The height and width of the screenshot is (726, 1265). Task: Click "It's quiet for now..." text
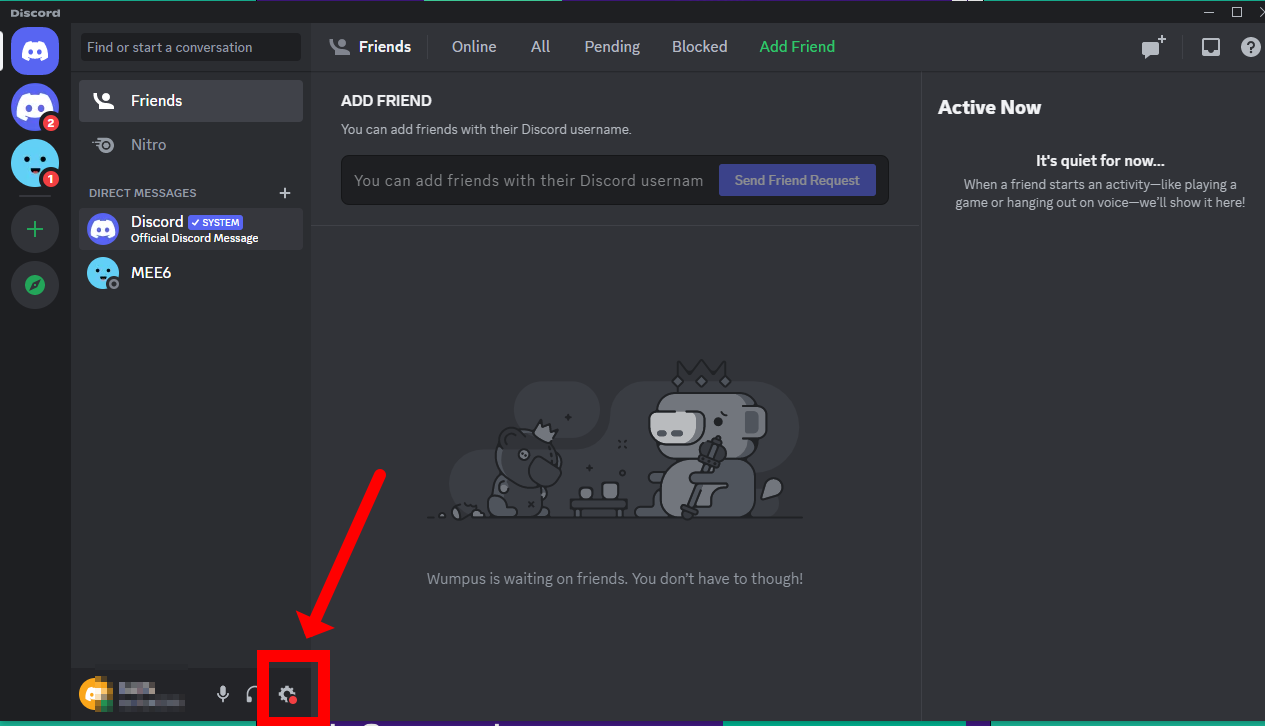1100,161
